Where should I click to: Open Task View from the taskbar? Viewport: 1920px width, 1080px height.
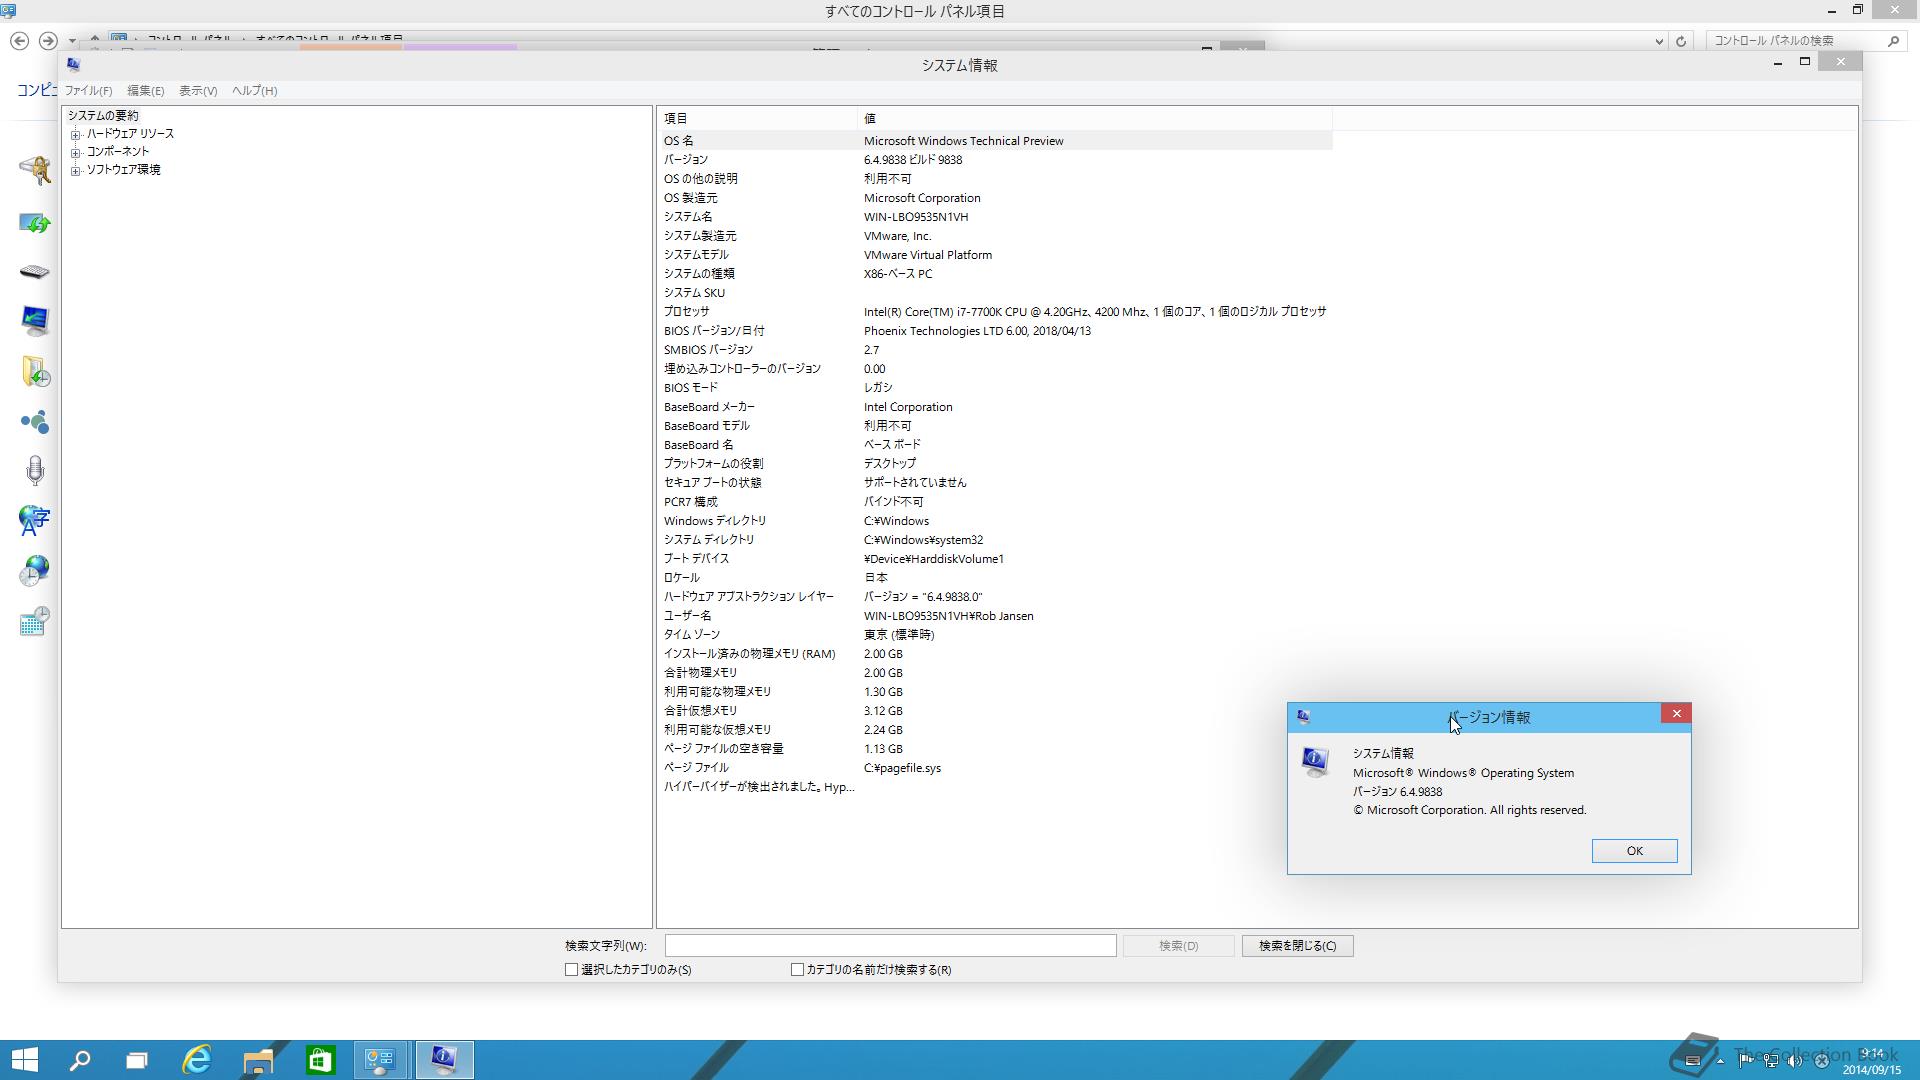click(x=137, y=1060)
